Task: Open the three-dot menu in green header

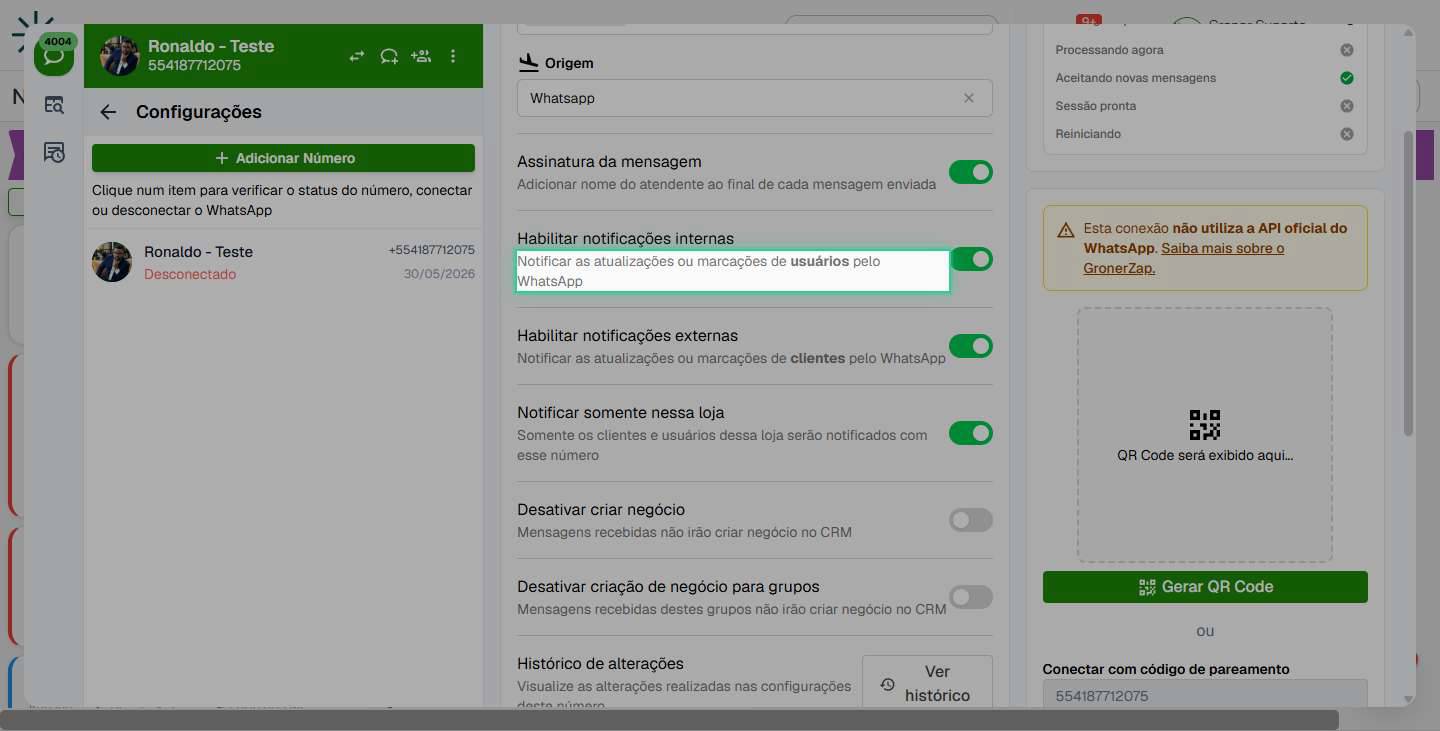Action: (453, 56)
